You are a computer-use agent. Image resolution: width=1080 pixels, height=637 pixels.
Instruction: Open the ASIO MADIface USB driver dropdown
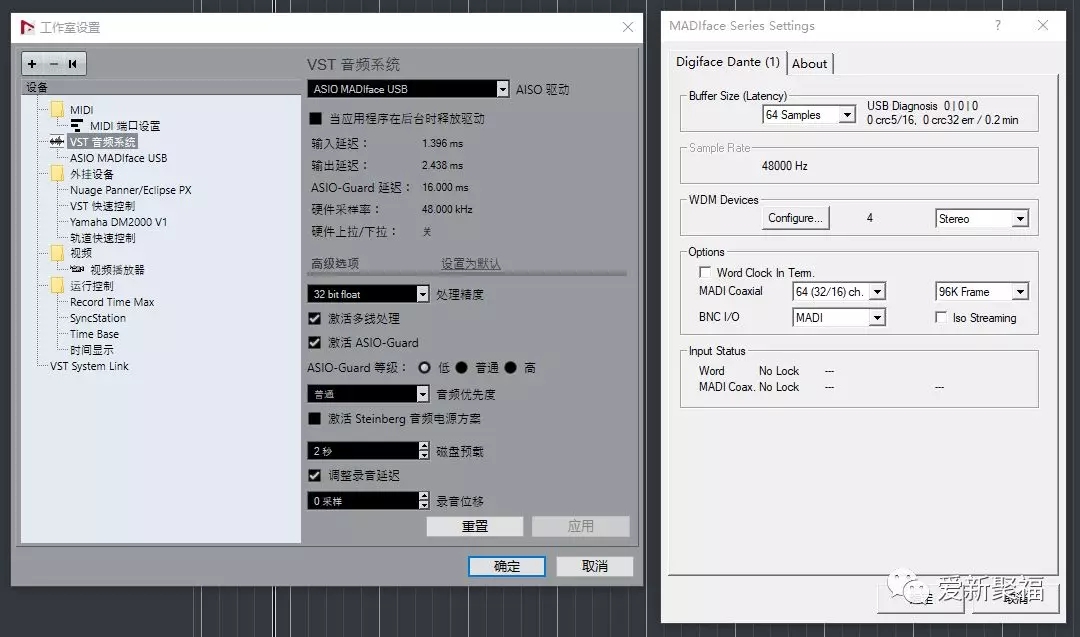[502, 89]
